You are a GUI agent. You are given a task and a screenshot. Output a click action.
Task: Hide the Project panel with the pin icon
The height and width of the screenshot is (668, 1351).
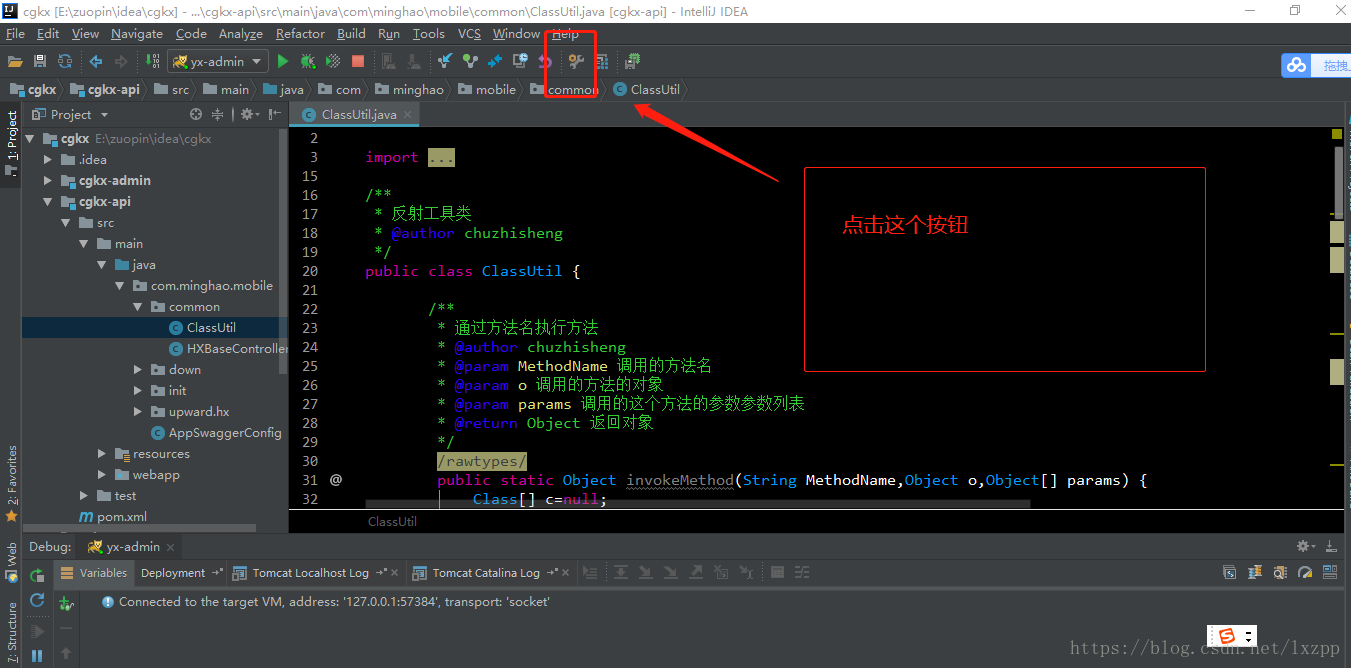click(275, 114)
